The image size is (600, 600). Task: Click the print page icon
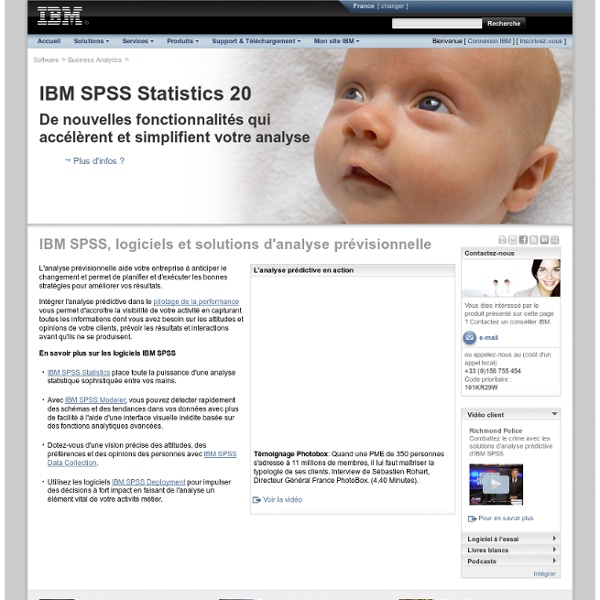(502, 240)
